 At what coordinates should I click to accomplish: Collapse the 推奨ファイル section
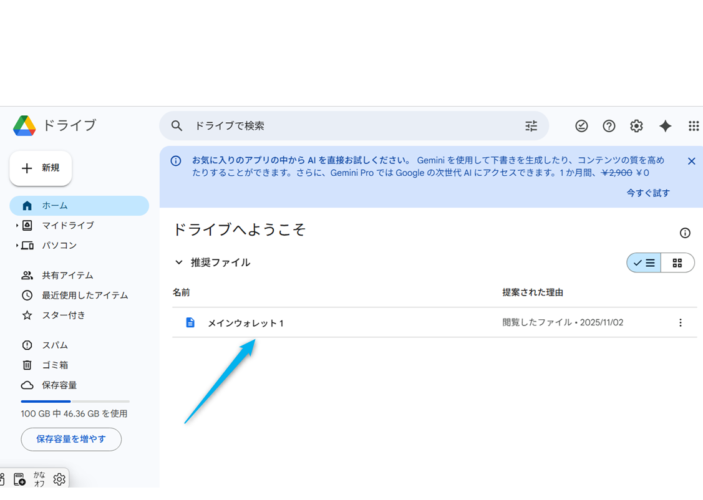point(178,262)
